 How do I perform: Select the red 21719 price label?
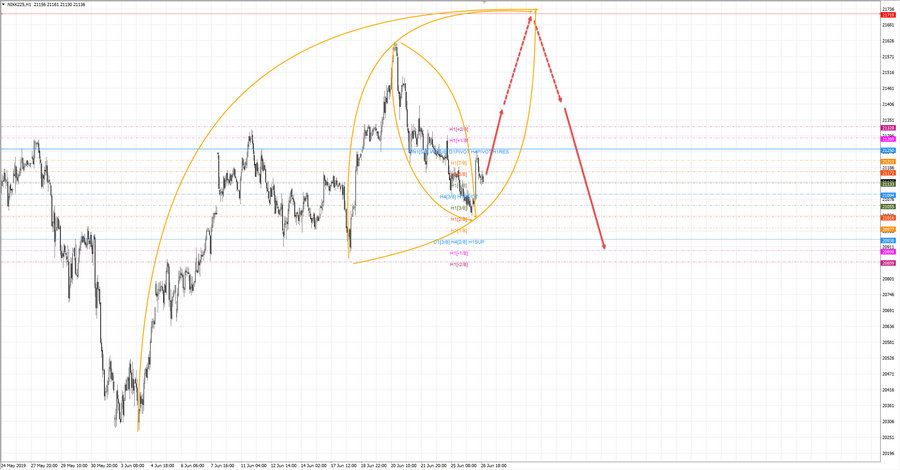pos(888,15)
